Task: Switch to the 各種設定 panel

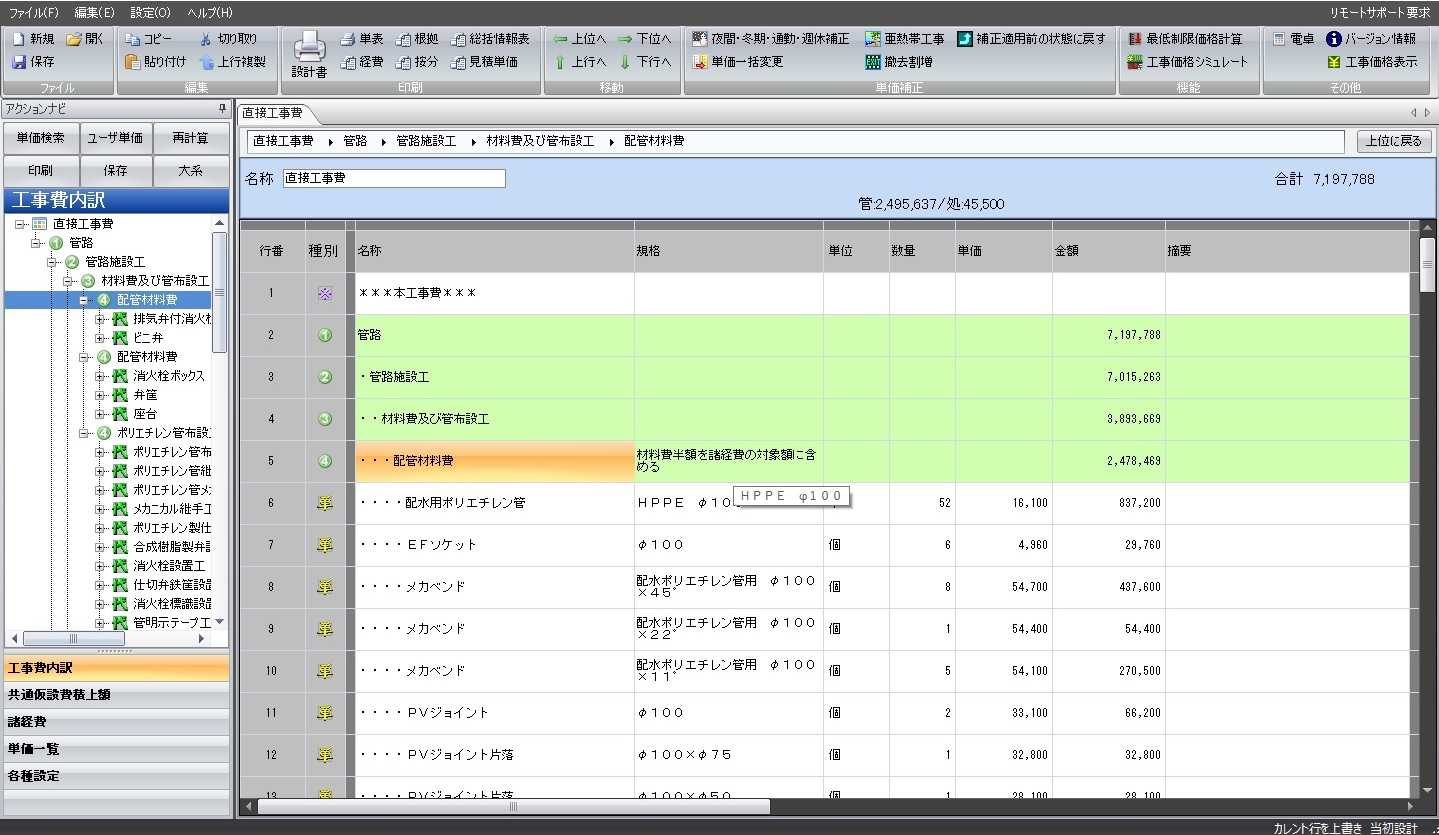Action: (116, 776)
